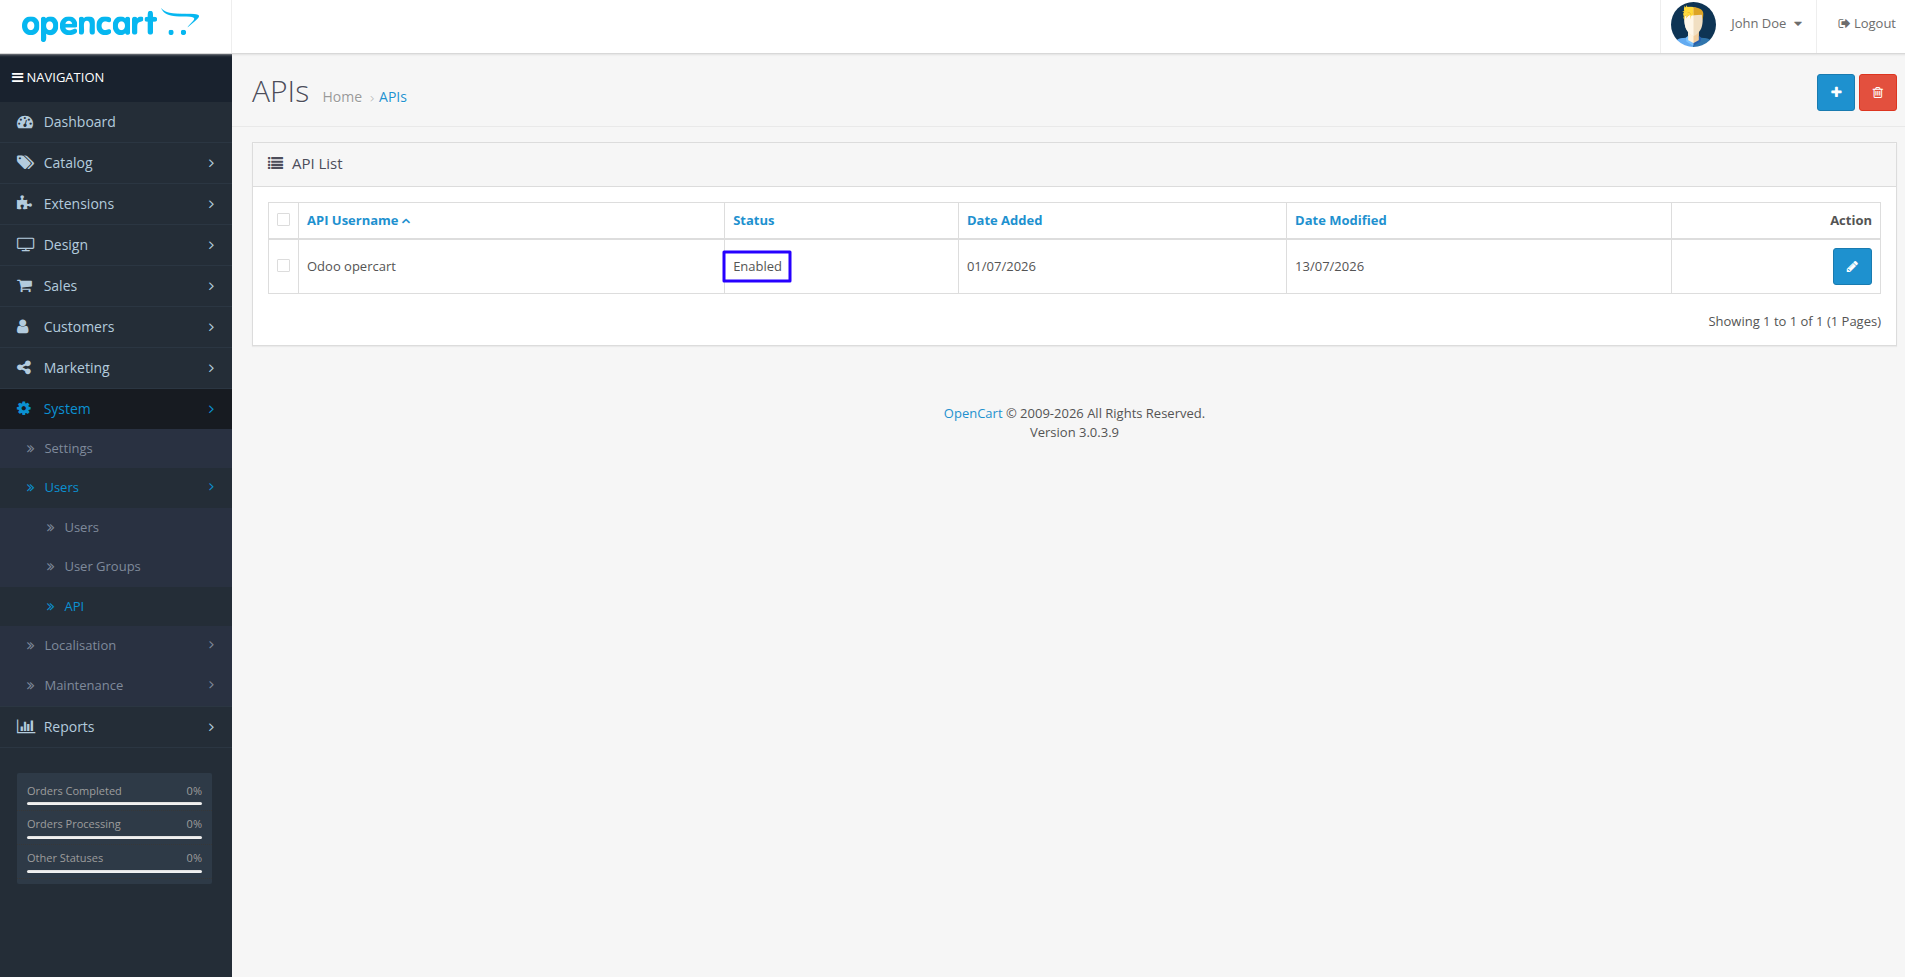Expand the Sales menu chevron
Viewport: 1905px width, 977px height.
pos(211,286)
